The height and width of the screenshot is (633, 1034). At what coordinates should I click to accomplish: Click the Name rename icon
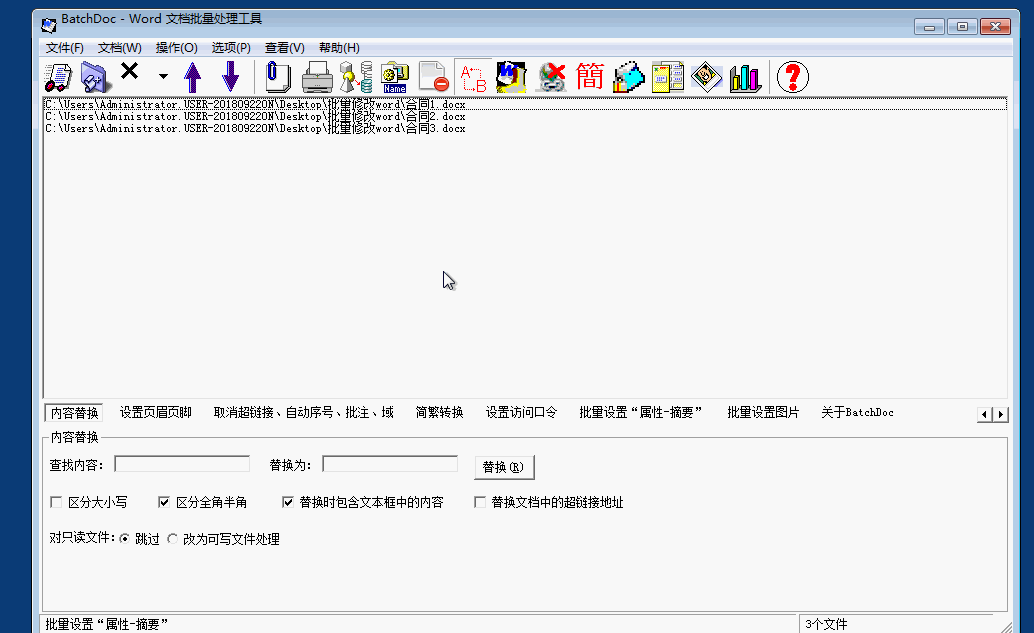395,77
